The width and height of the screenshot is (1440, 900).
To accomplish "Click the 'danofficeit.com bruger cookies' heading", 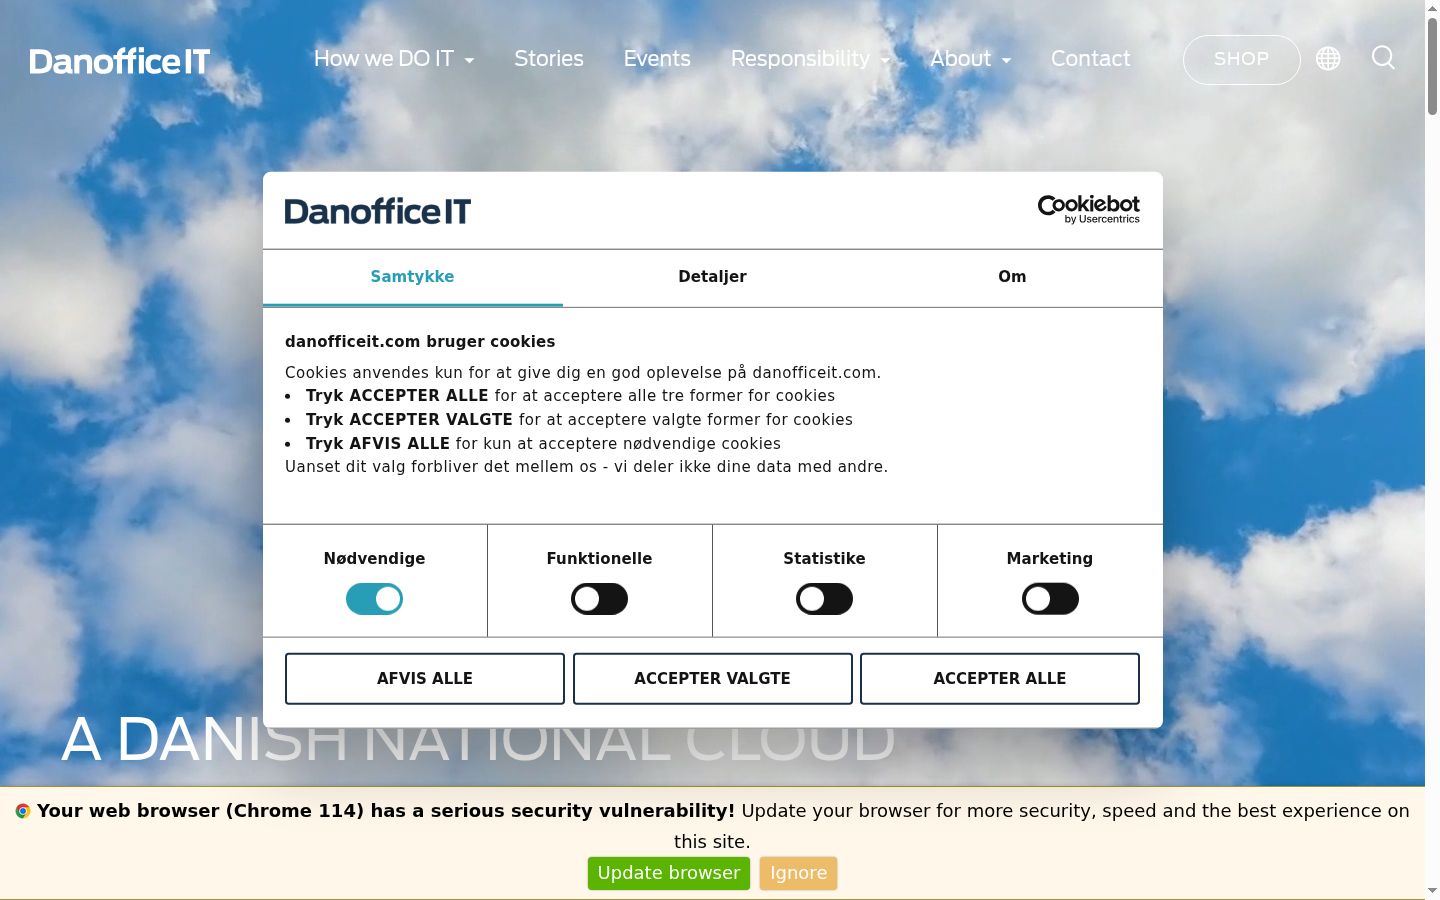I will [x=420, y=342].
